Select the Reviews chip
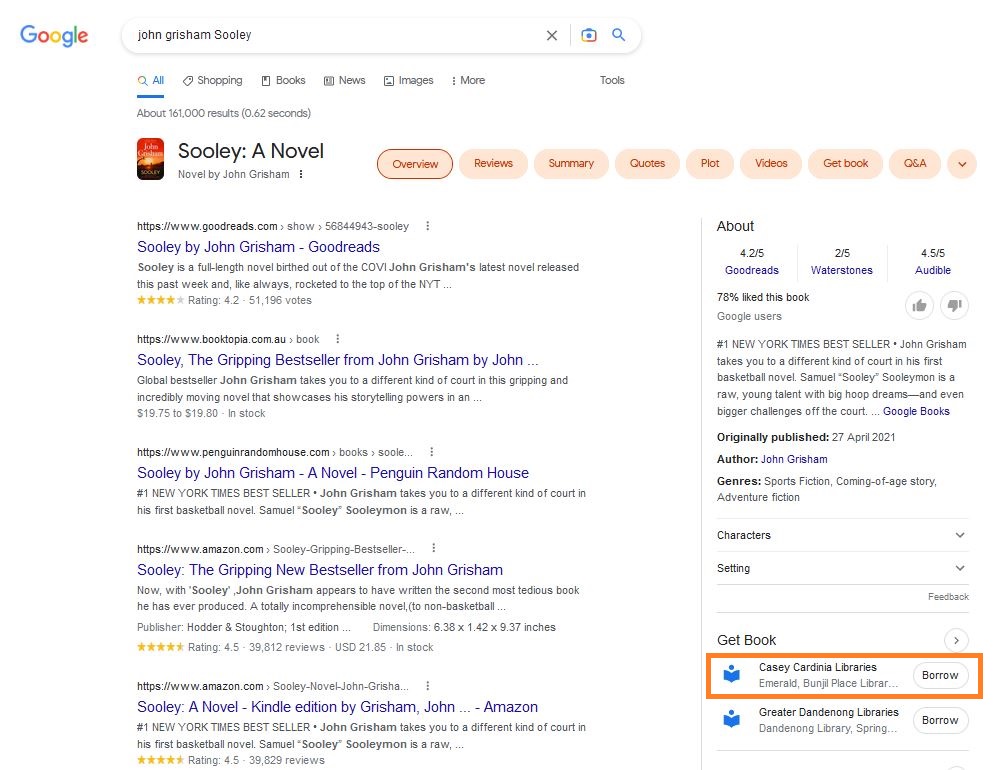This screenshot has height=770, width=1003. coord(493,164)
